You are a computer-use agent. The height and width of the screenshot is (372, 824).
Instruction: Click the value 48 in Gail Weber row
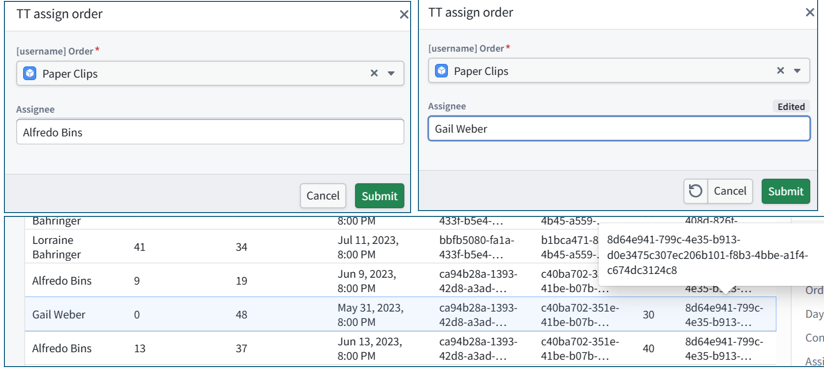241,315
